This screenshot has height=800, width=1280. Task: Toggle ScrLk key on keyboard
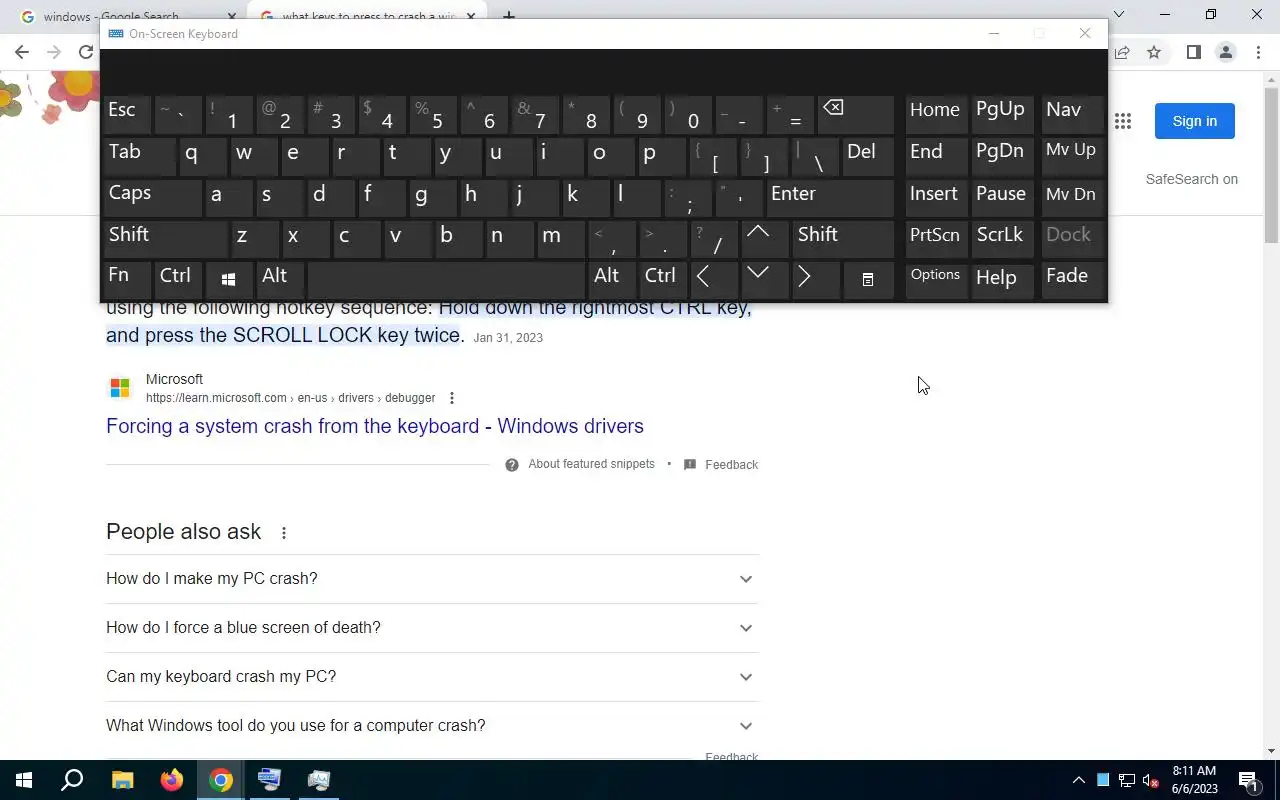(x=1001, y=238)
